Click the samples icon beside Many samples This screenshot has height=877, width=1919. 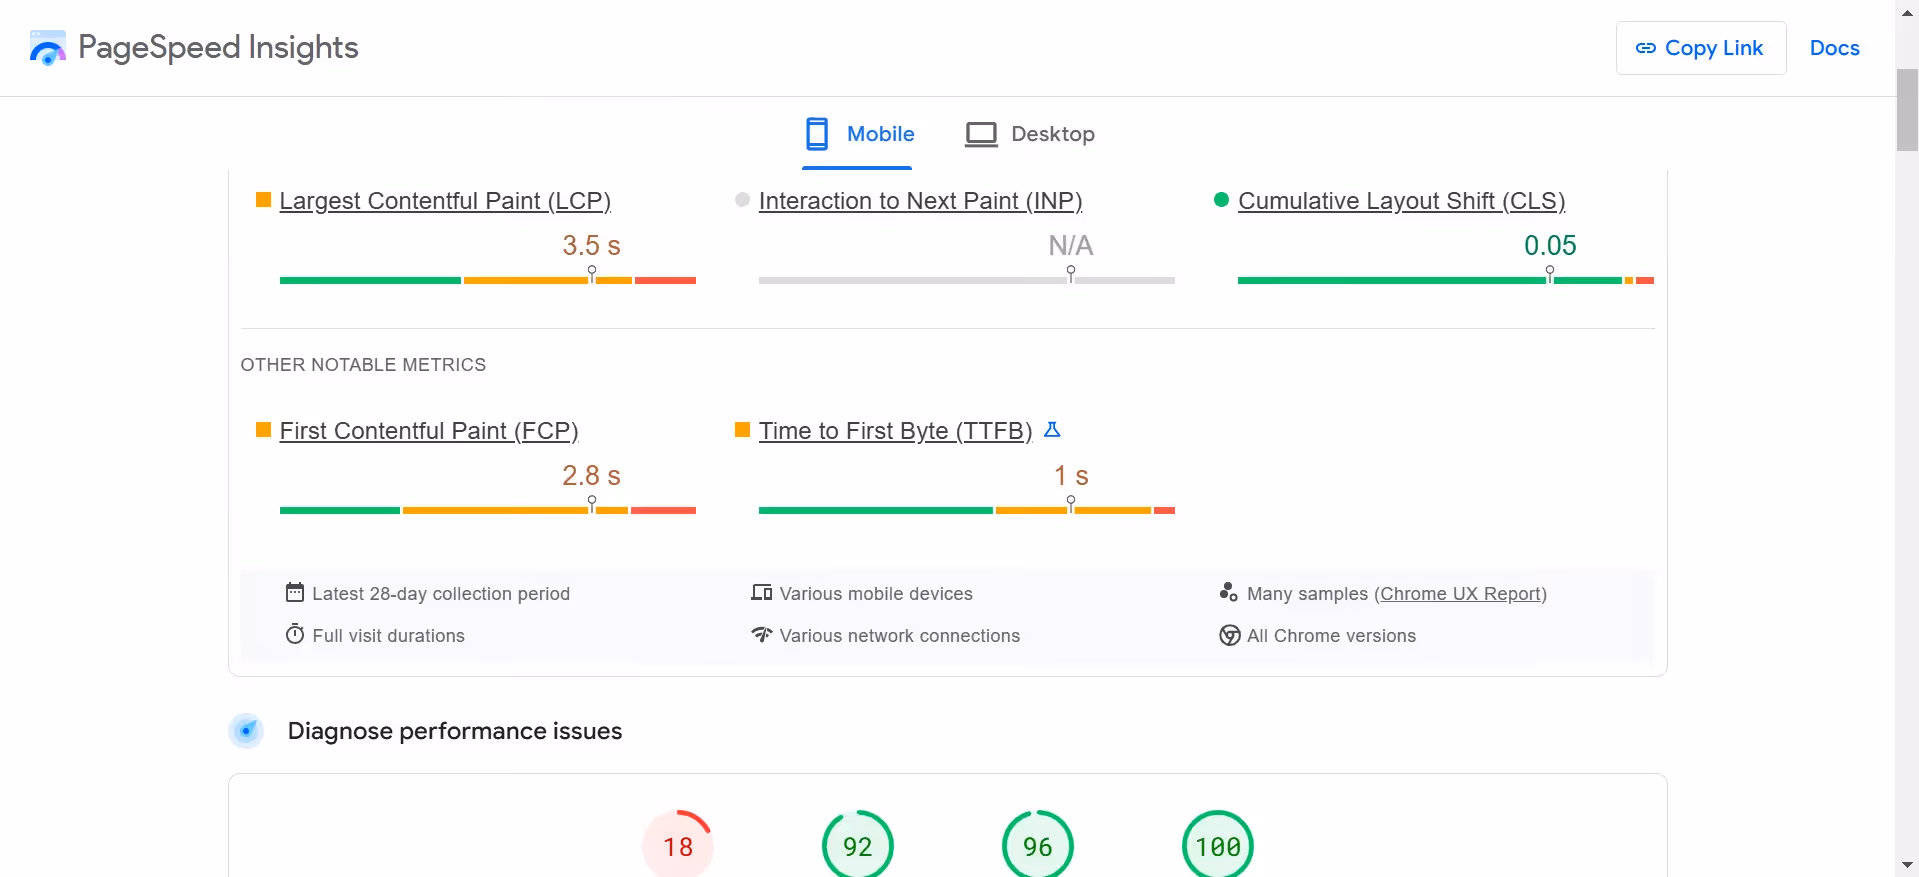pos(1229,592)
